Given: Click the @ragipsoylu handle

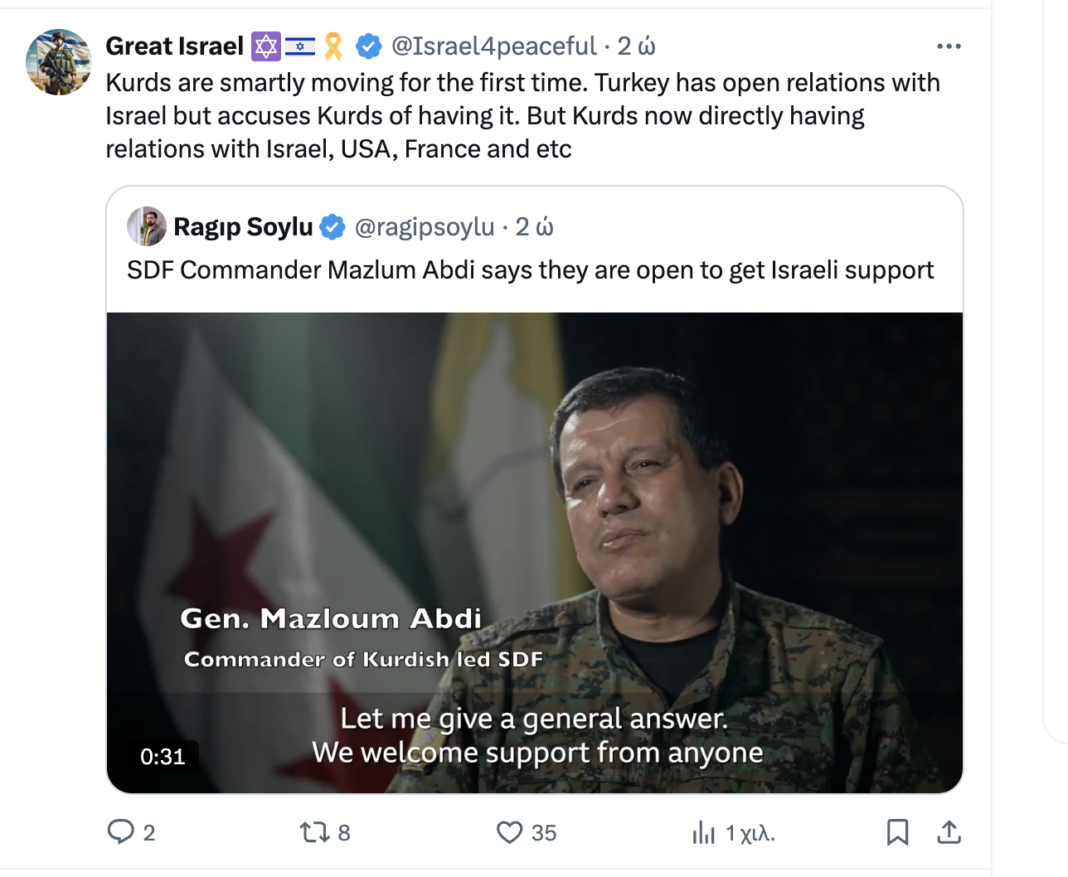Looking at the screenshot, I should pyautogui.click(x=424, y=227).
